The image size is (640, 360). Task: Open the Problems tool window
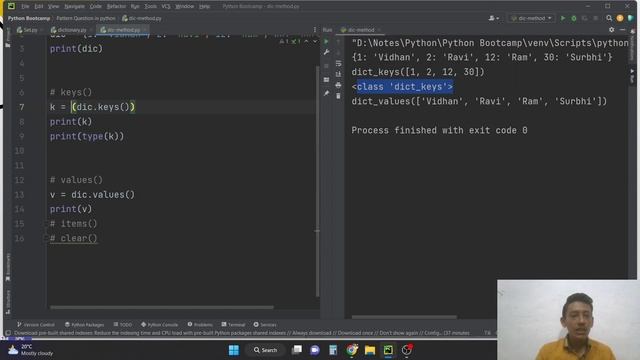click(200, 325)
